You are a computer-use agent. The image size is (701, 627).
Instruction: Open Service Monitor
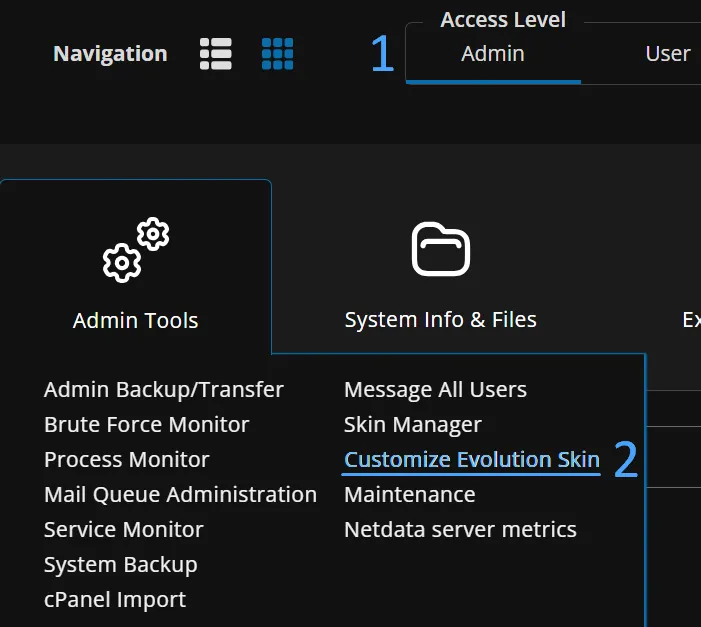pos(124,530)
